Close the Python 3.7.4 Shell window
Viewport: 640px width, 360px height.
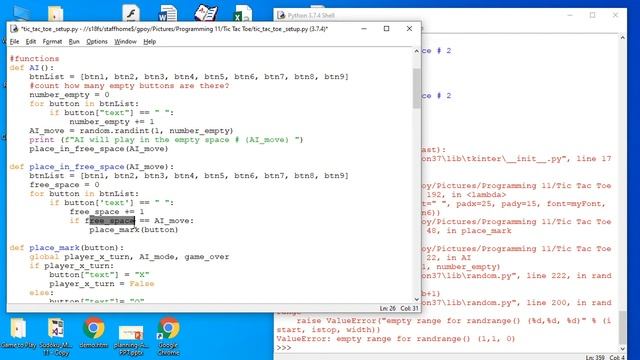point(616,15)
